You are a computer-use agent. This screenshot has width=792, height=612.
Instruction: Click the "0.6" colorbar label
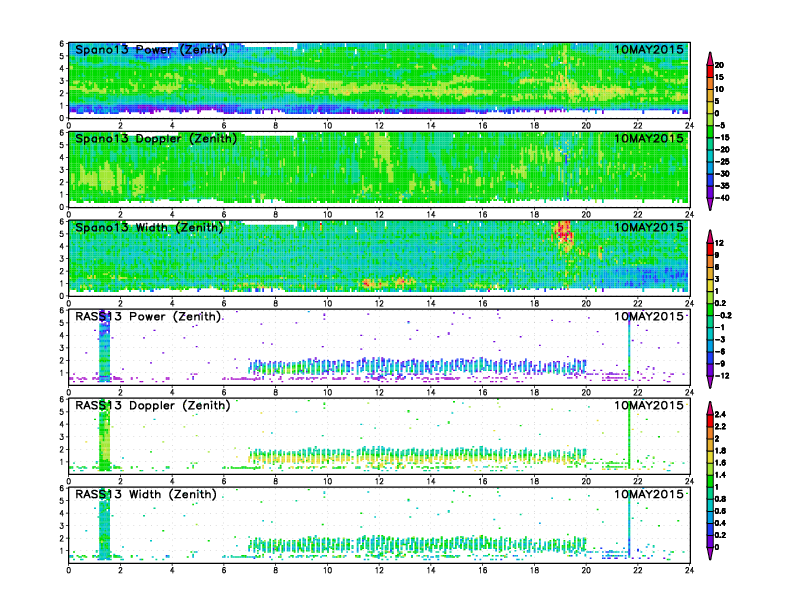pyautogui.click(x=720, y=511)
